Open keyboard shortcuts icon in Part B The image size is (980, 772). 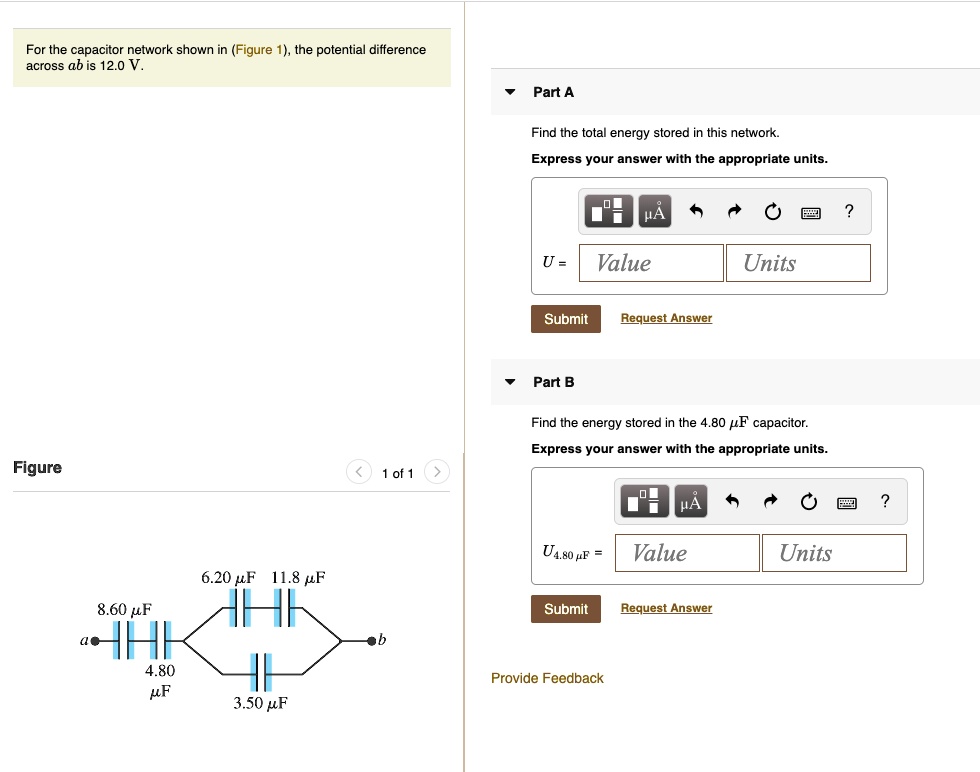[x=846, y=502]
